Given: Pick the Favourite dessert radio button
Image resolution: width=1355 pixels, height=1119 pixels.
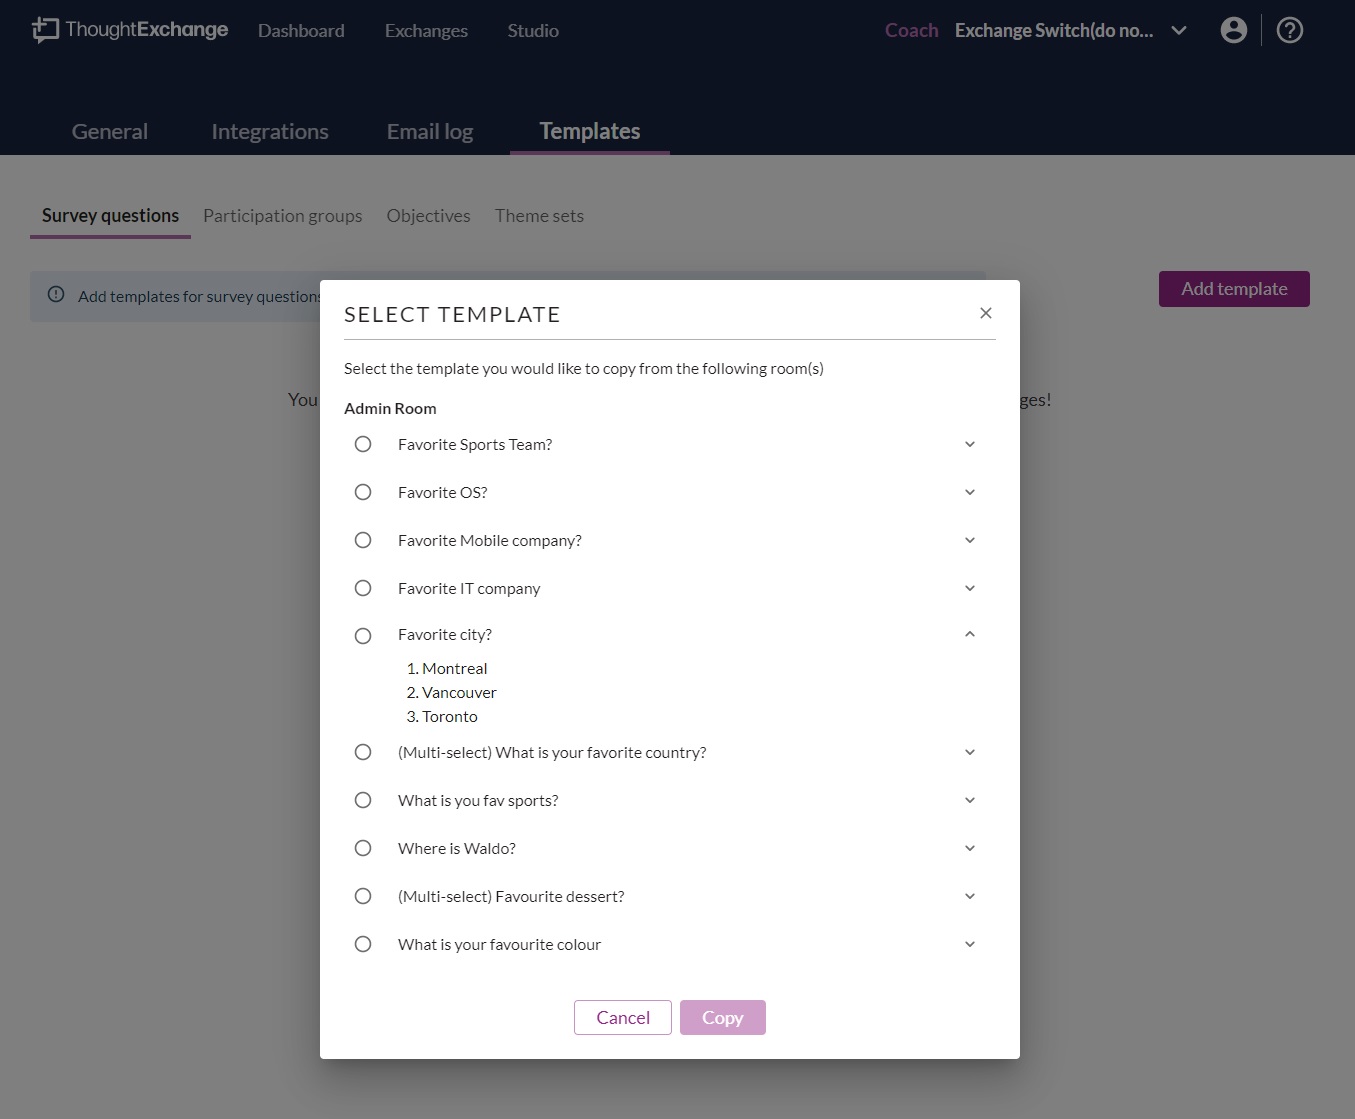Looking at the screenshot, I should 363,896.
